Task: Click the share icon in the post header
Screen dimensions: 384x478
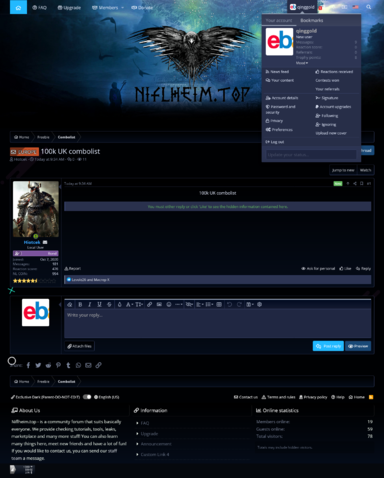Action: click(x=355, y=184)
